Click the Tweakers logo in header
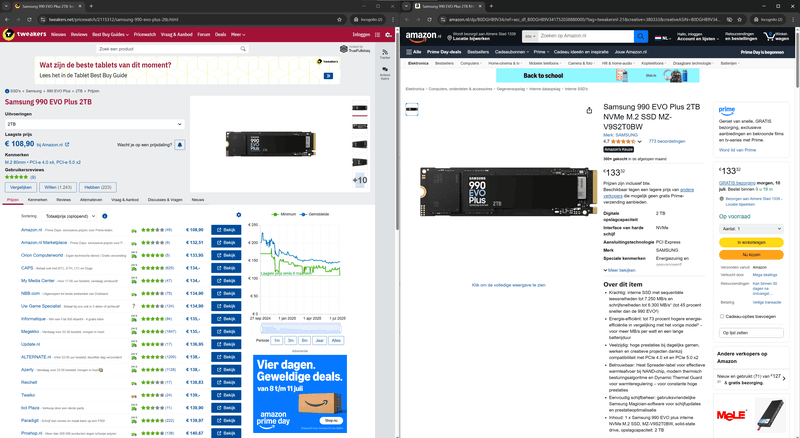Viewport: 800px width, 438px height. pyautogui.click(x=24, y=34)
